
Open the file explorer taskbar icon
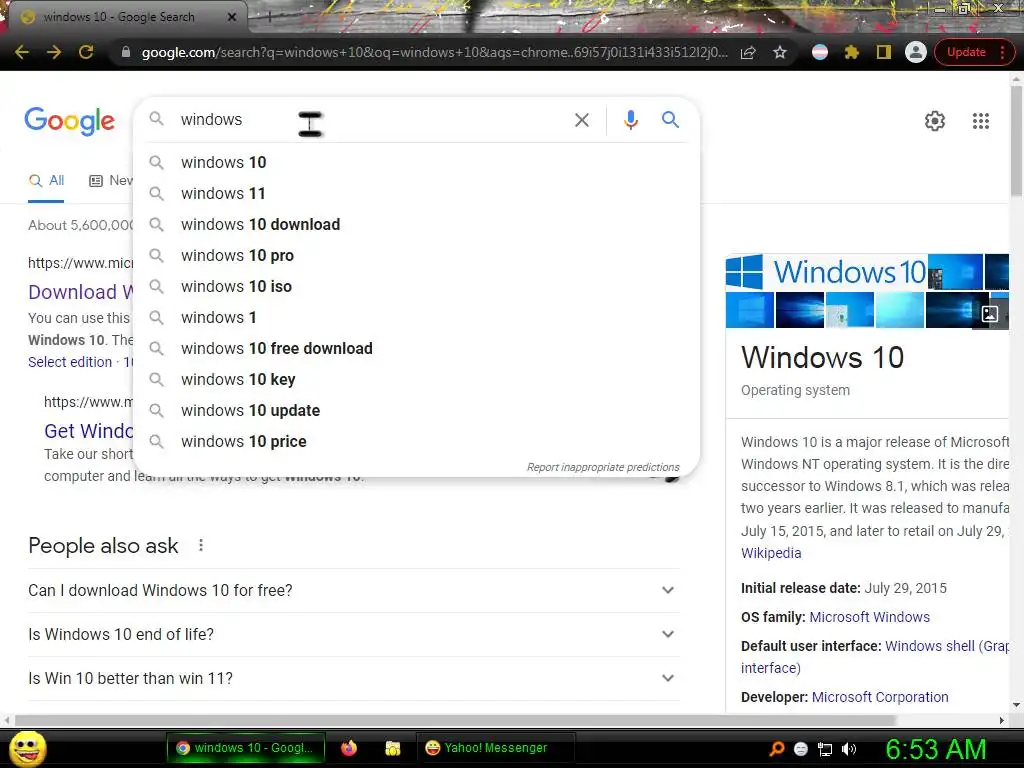coord(392,748)
